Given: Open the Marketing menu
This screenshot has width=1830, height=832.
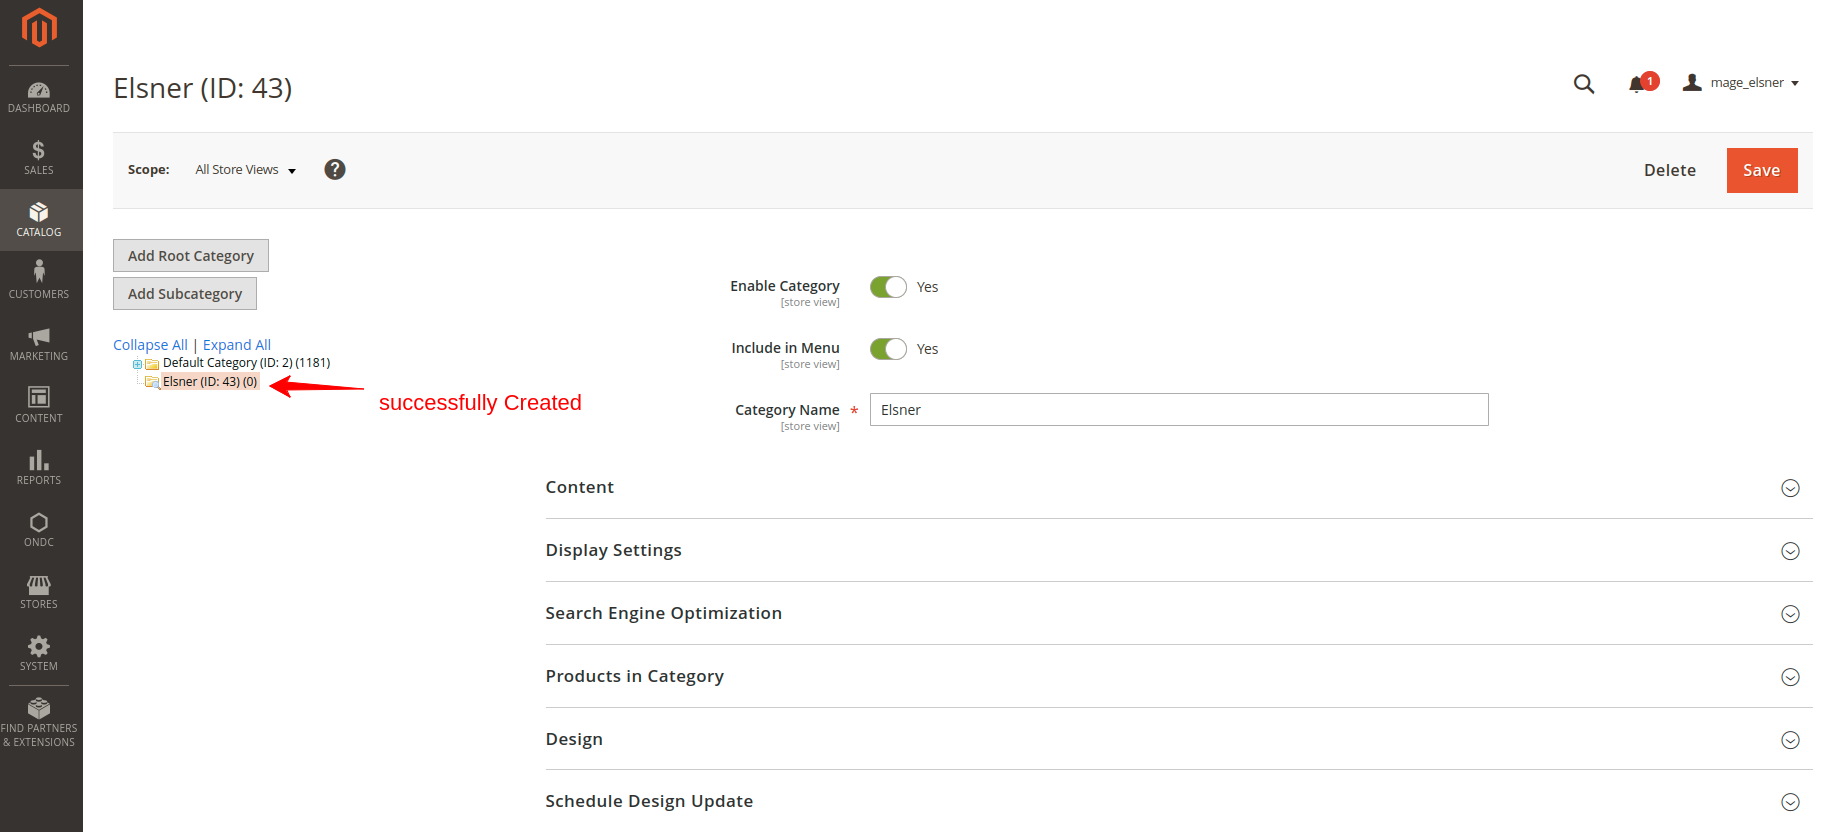Looking at the screenshot, I should pos(39,344).
